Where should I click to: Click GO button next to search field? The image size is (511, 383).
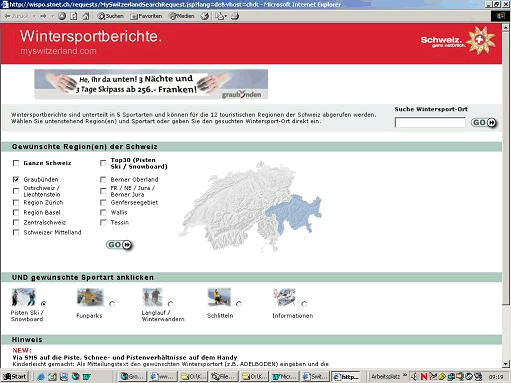click(x=484, y=123)
